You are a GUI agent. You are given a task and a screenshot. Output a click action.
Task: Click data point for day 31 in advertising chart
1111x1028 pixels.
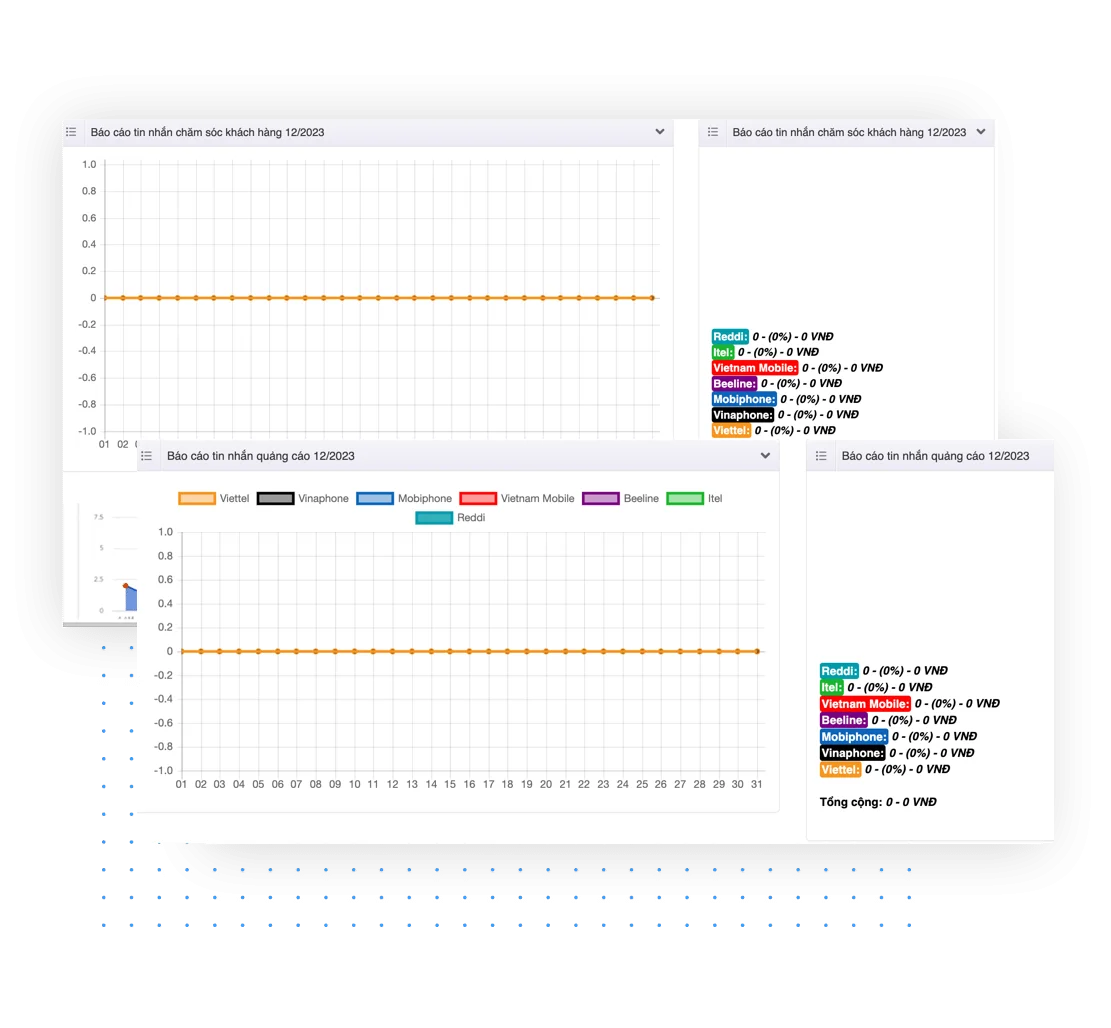pyautogui.click(x=757, y=651)
